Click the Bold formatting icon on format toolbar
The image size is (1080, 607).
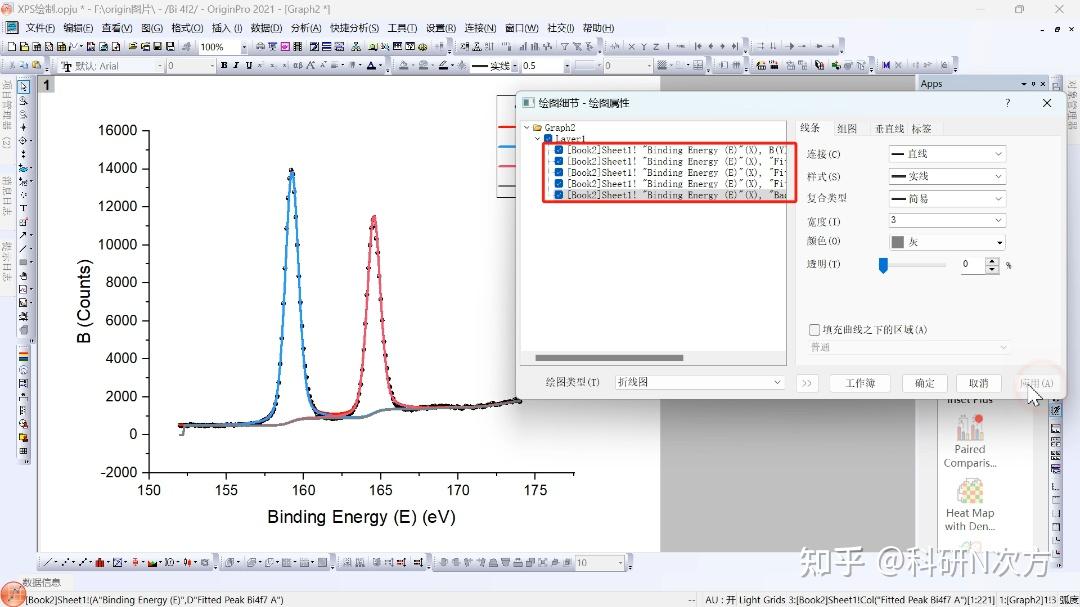224,65
